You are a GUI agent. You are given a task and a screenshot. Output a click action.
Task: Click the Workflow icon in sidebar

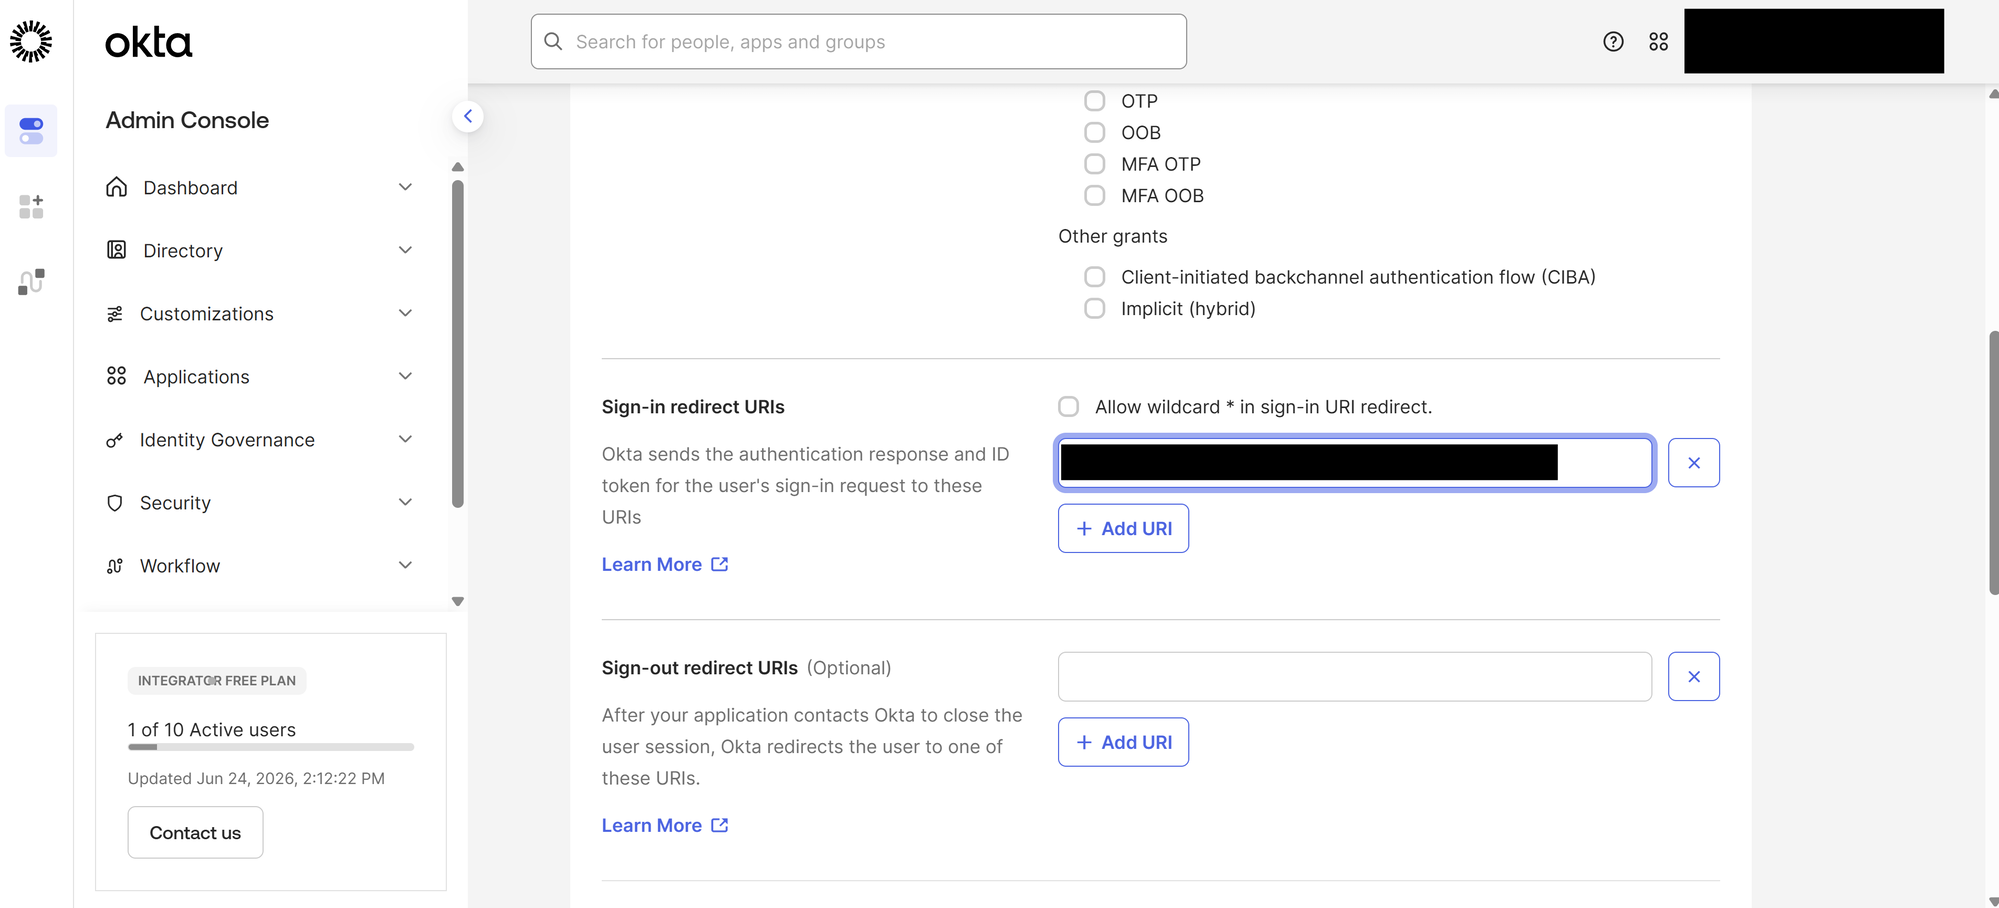coord(115,566)
